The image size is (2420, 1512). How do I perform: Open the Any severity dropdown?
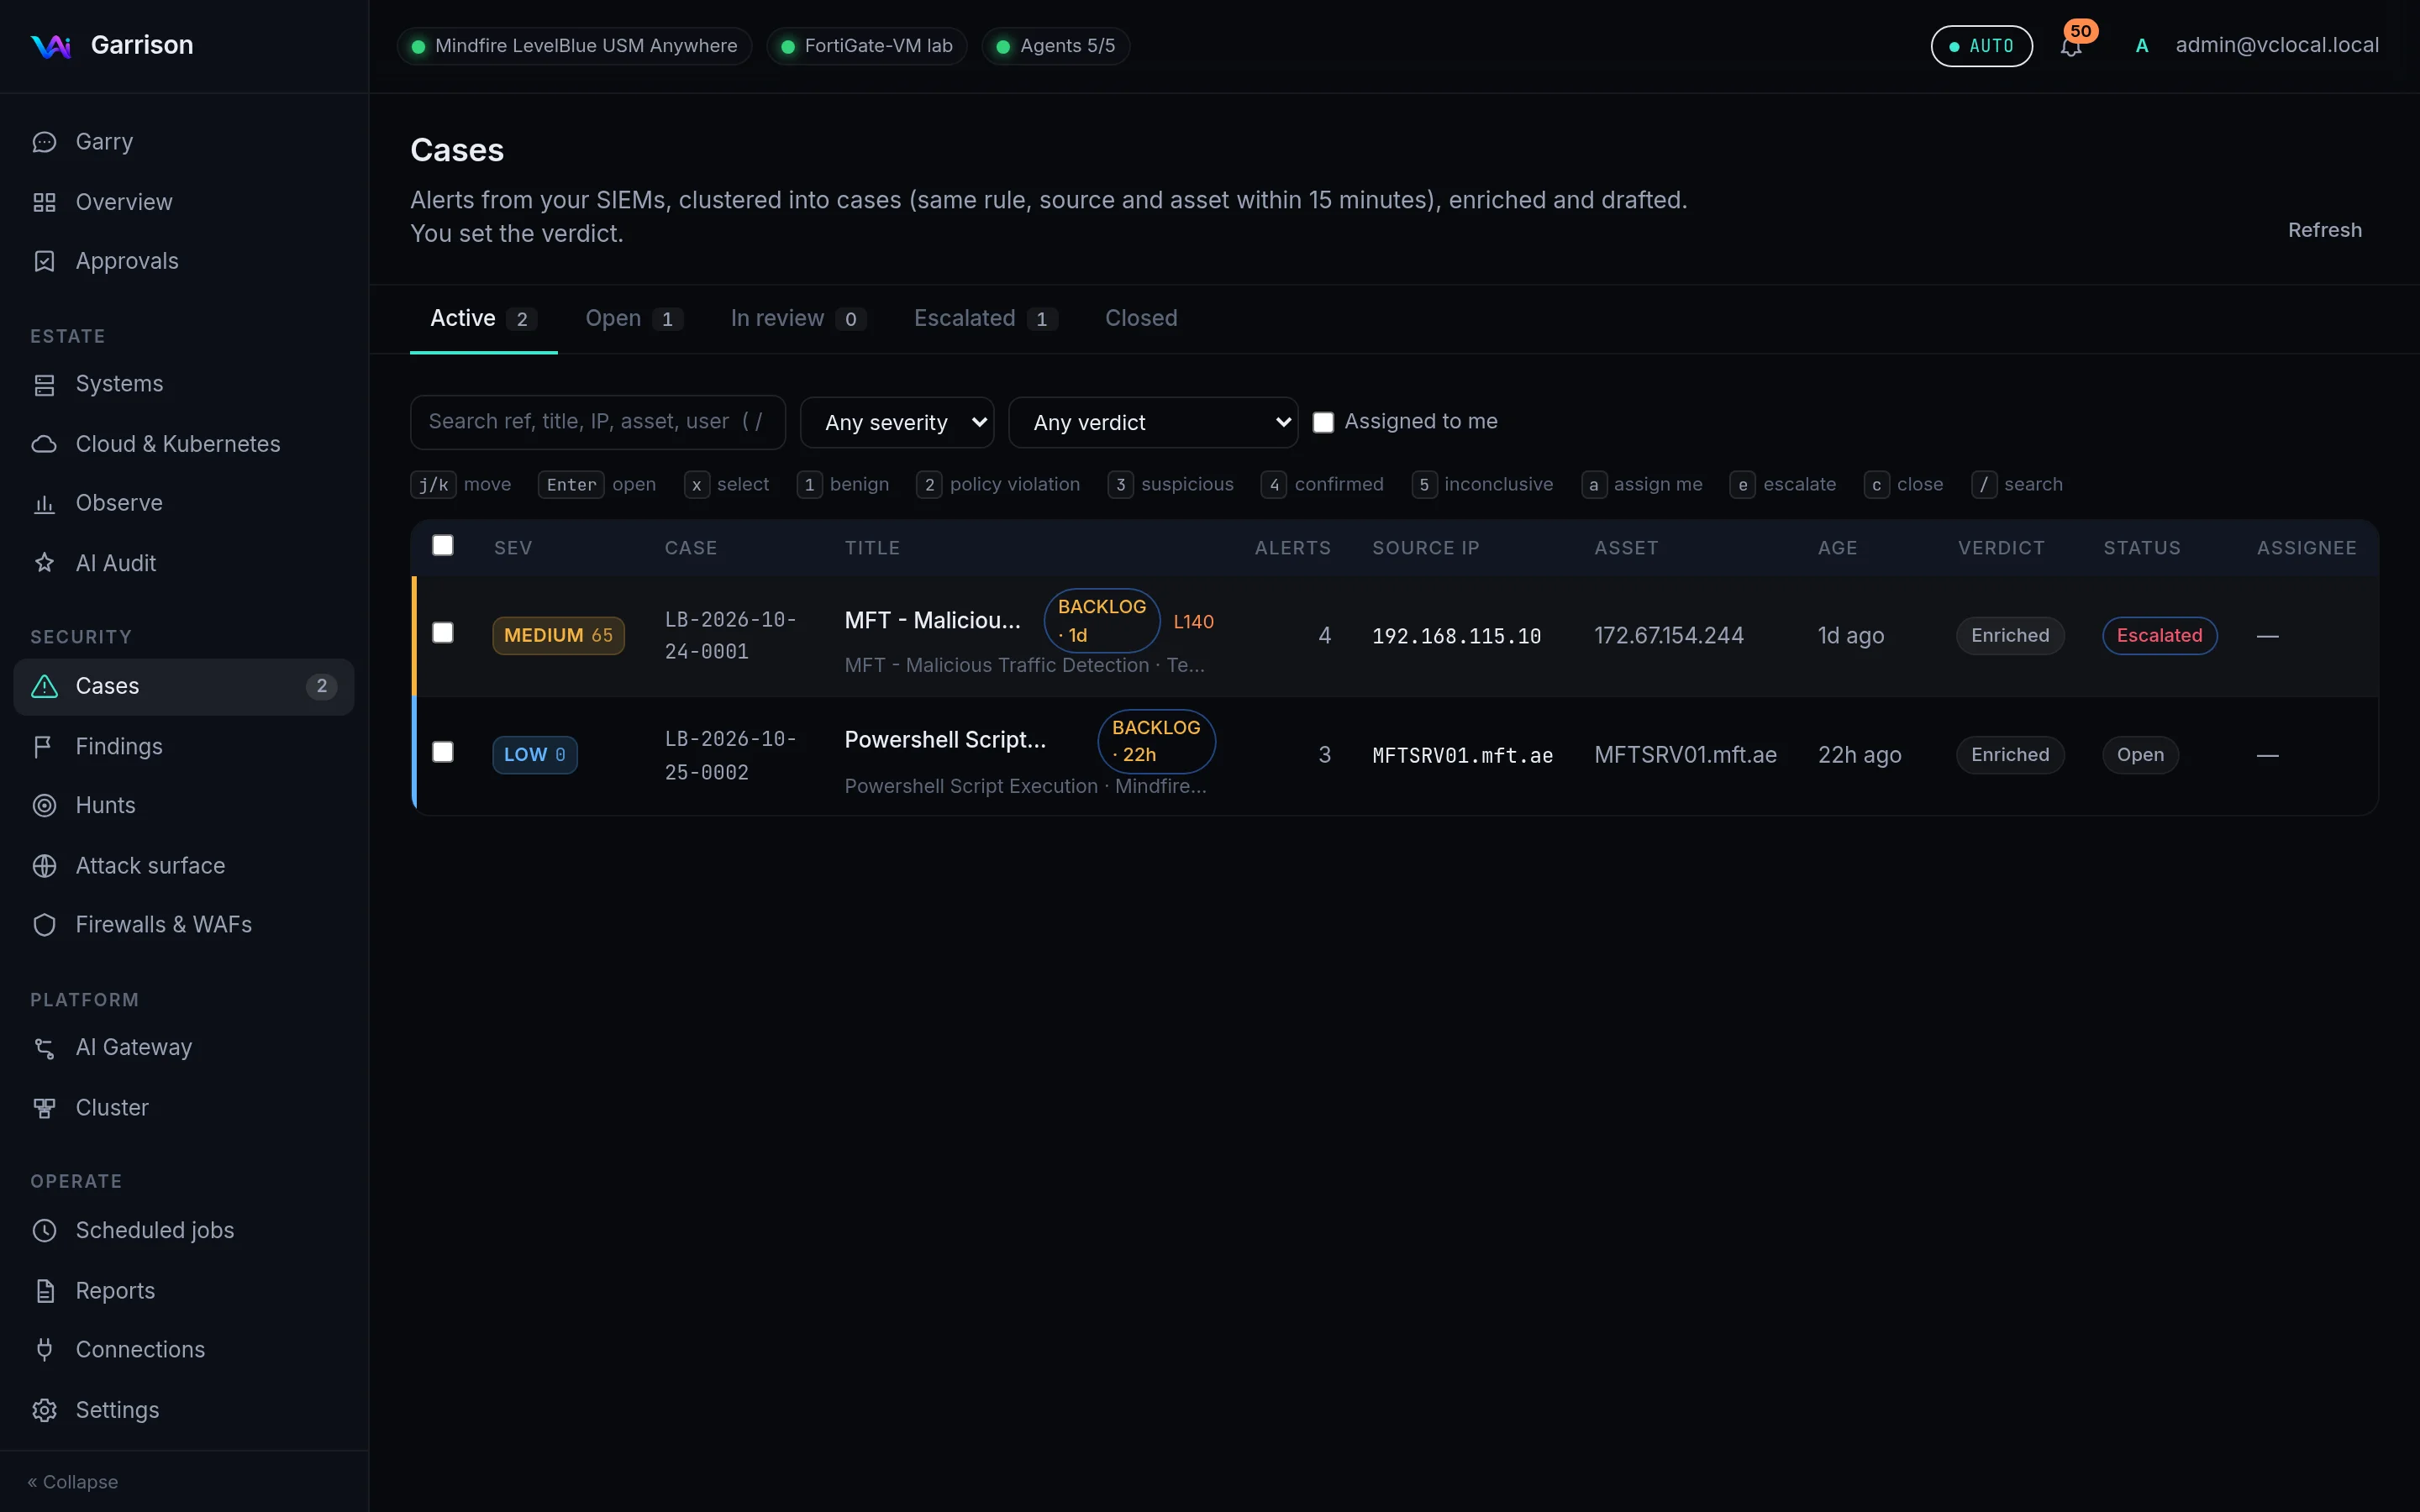897,423
